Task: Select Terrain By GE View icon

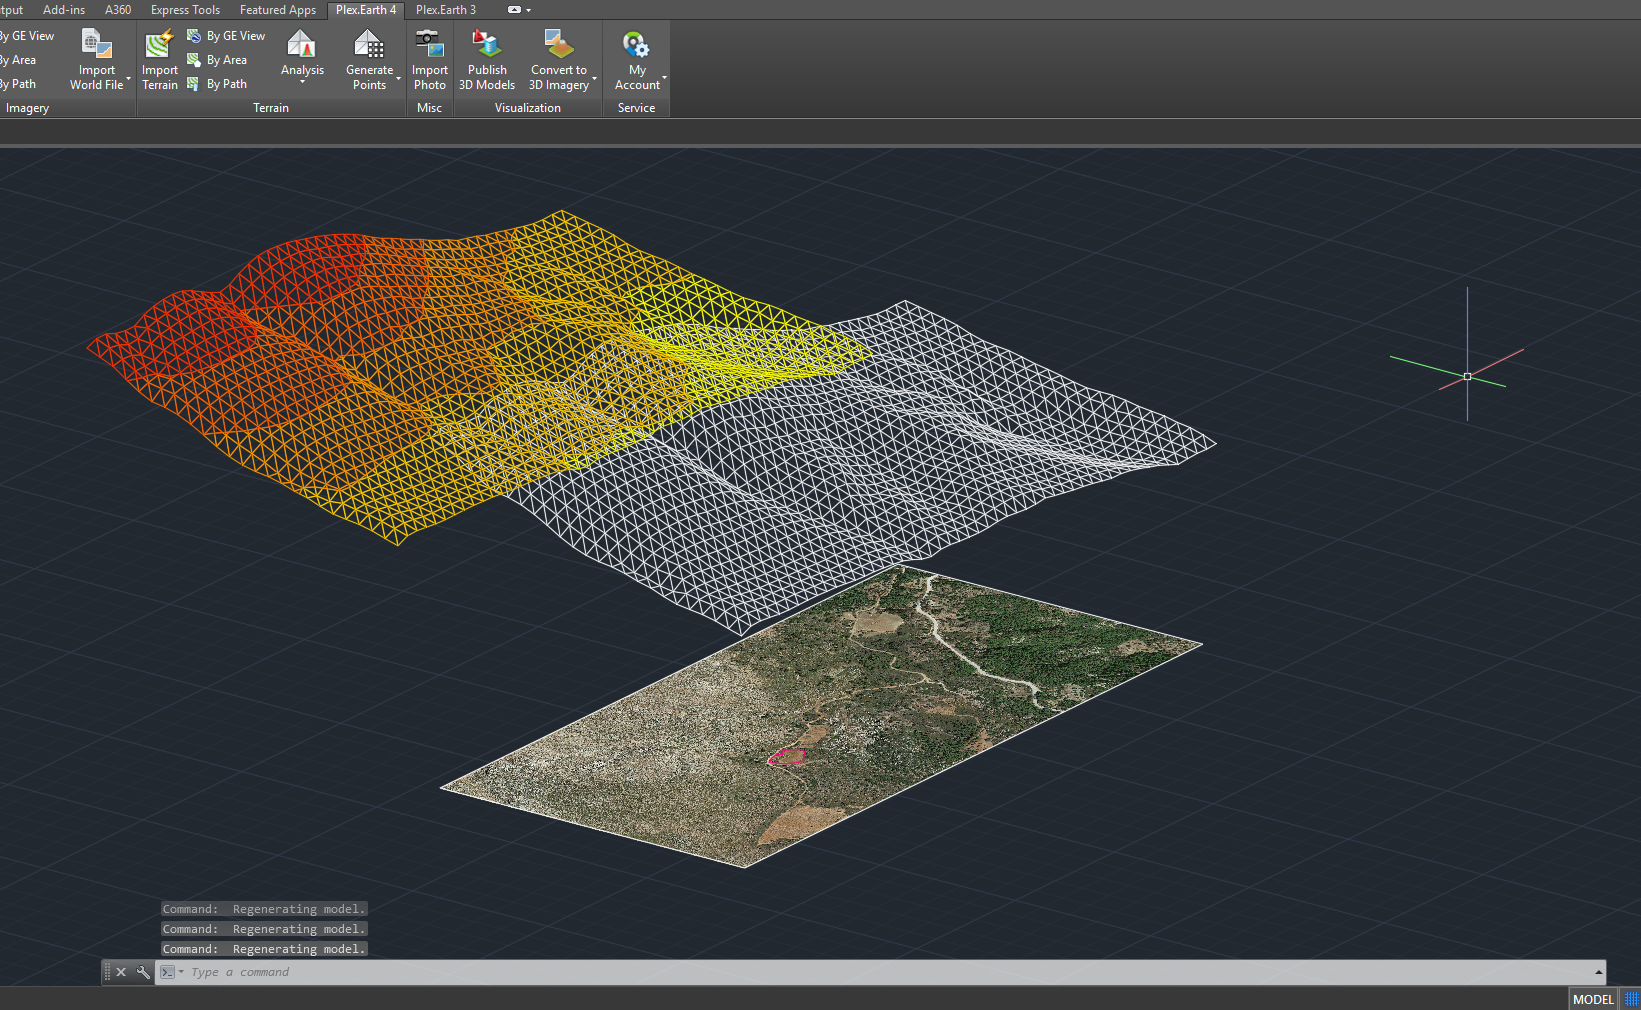Action: (194, 36)
